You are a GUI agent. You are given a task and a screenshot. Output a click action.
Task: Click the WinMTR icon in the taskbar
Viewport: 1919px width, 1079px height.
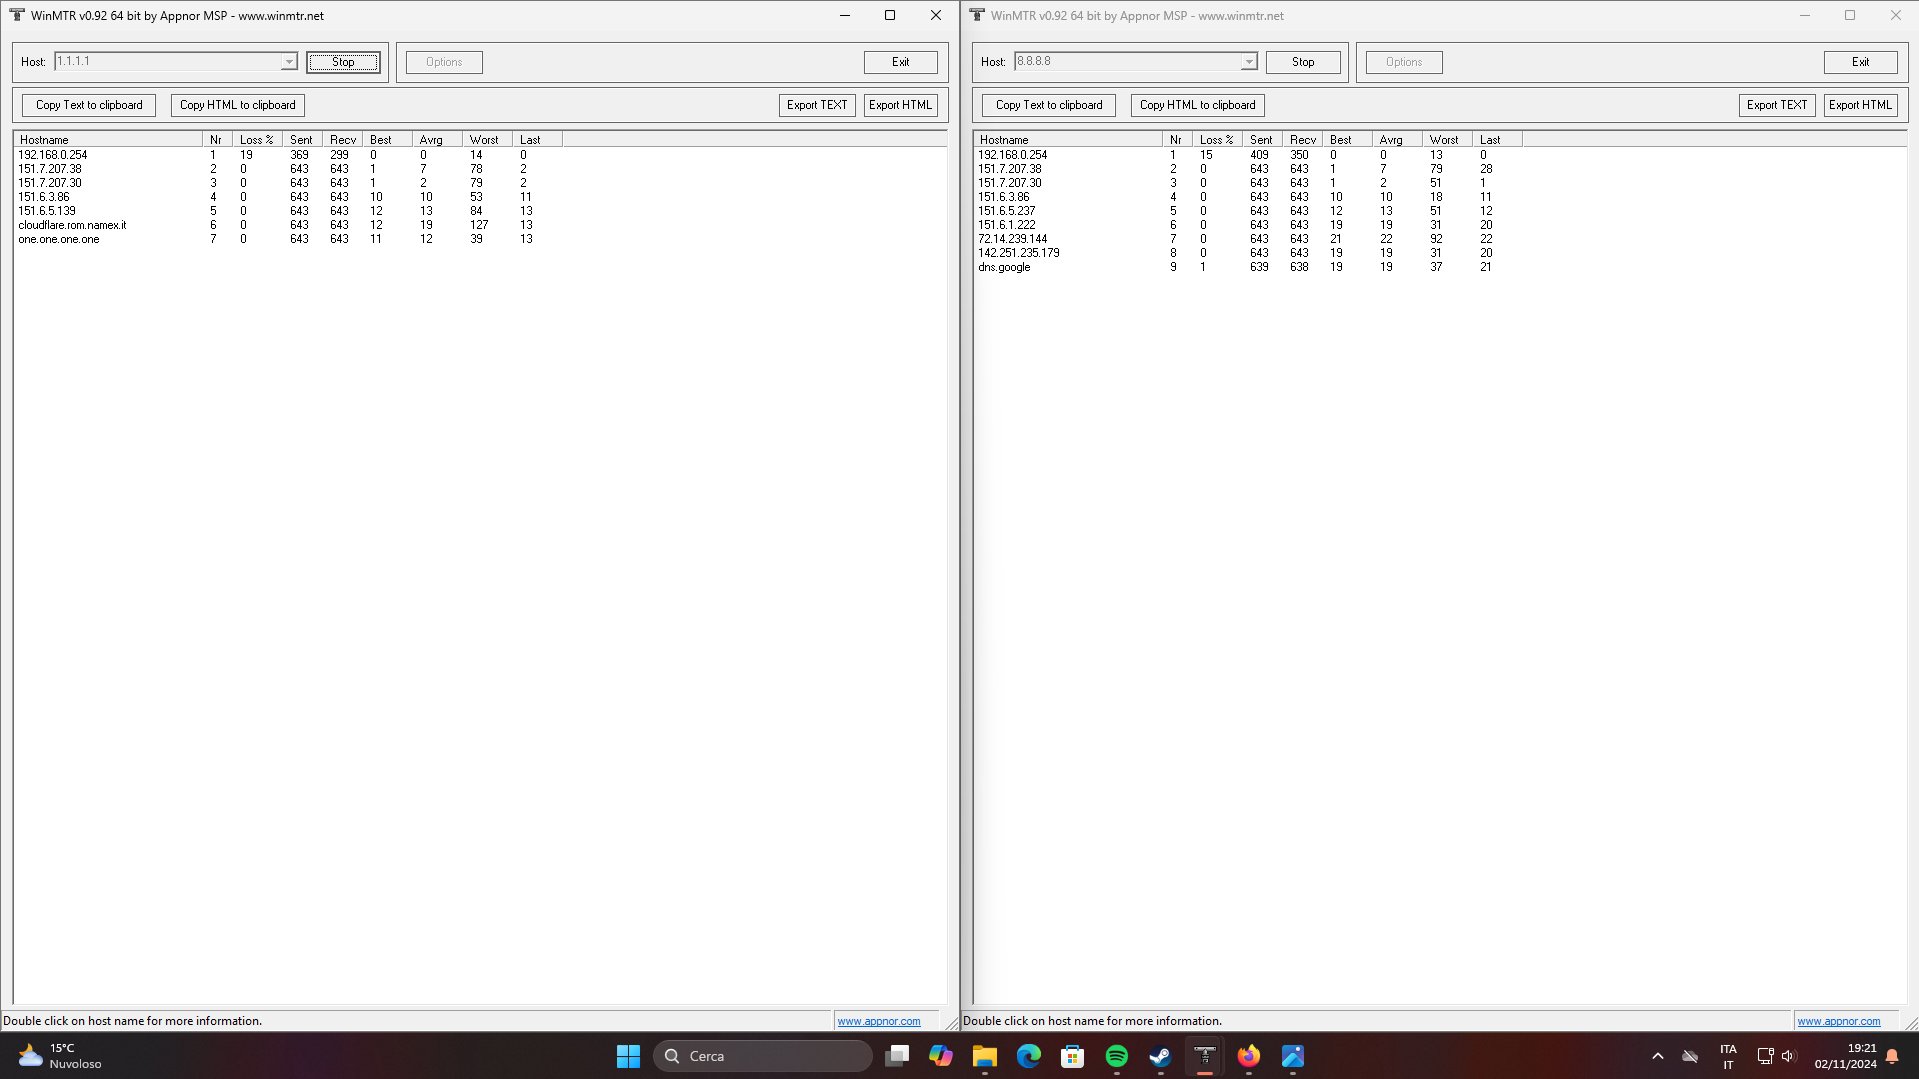coord(1204,1056)
